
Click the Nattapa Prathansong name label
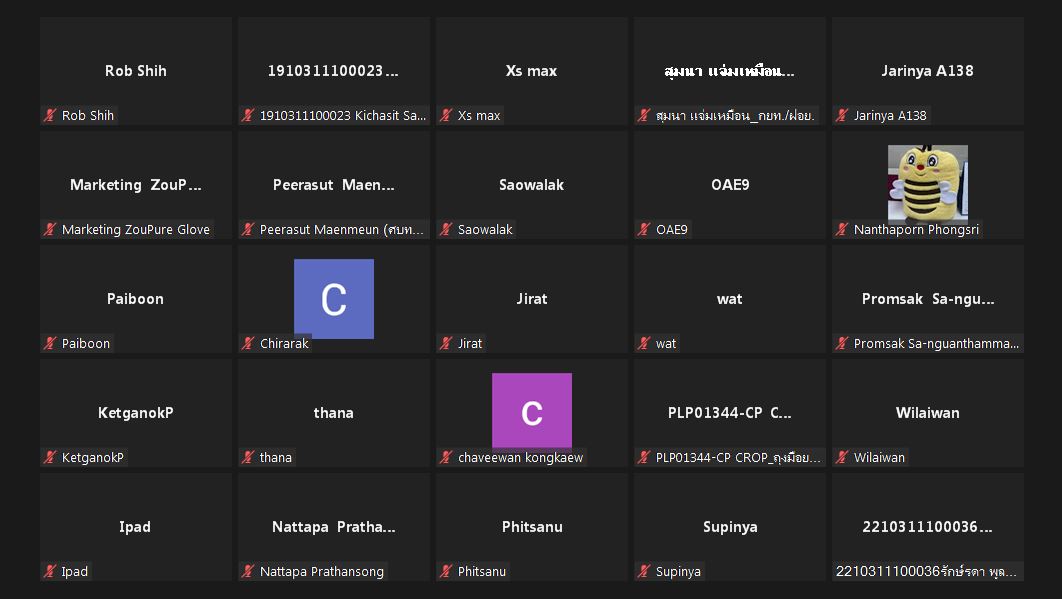pos(322,571)
